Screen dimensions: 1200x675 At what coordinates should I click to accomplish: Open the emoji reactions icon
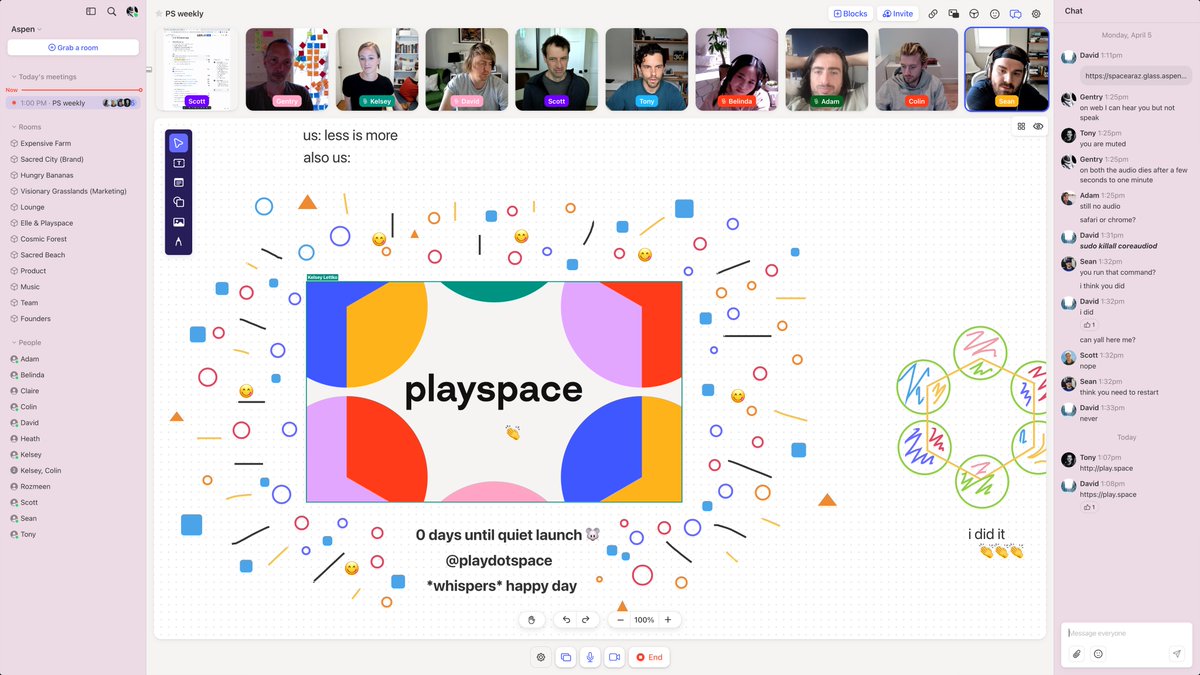coord(994,14)
